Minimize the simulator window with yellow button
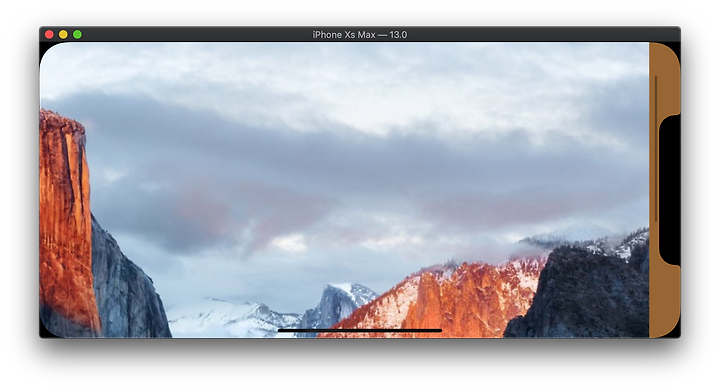720x390 pixels. (x=63, y=34)
